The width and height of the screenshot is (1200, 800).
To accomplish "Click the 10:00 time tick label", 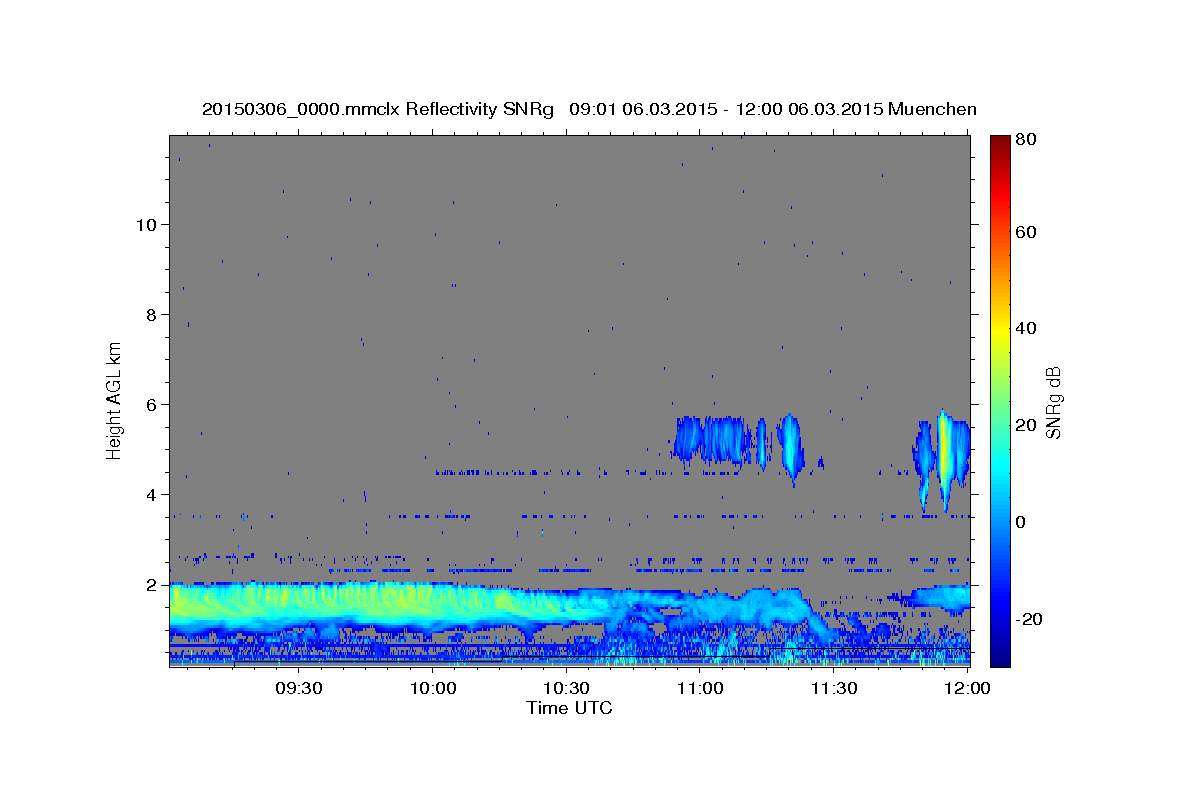I will 433,688.
